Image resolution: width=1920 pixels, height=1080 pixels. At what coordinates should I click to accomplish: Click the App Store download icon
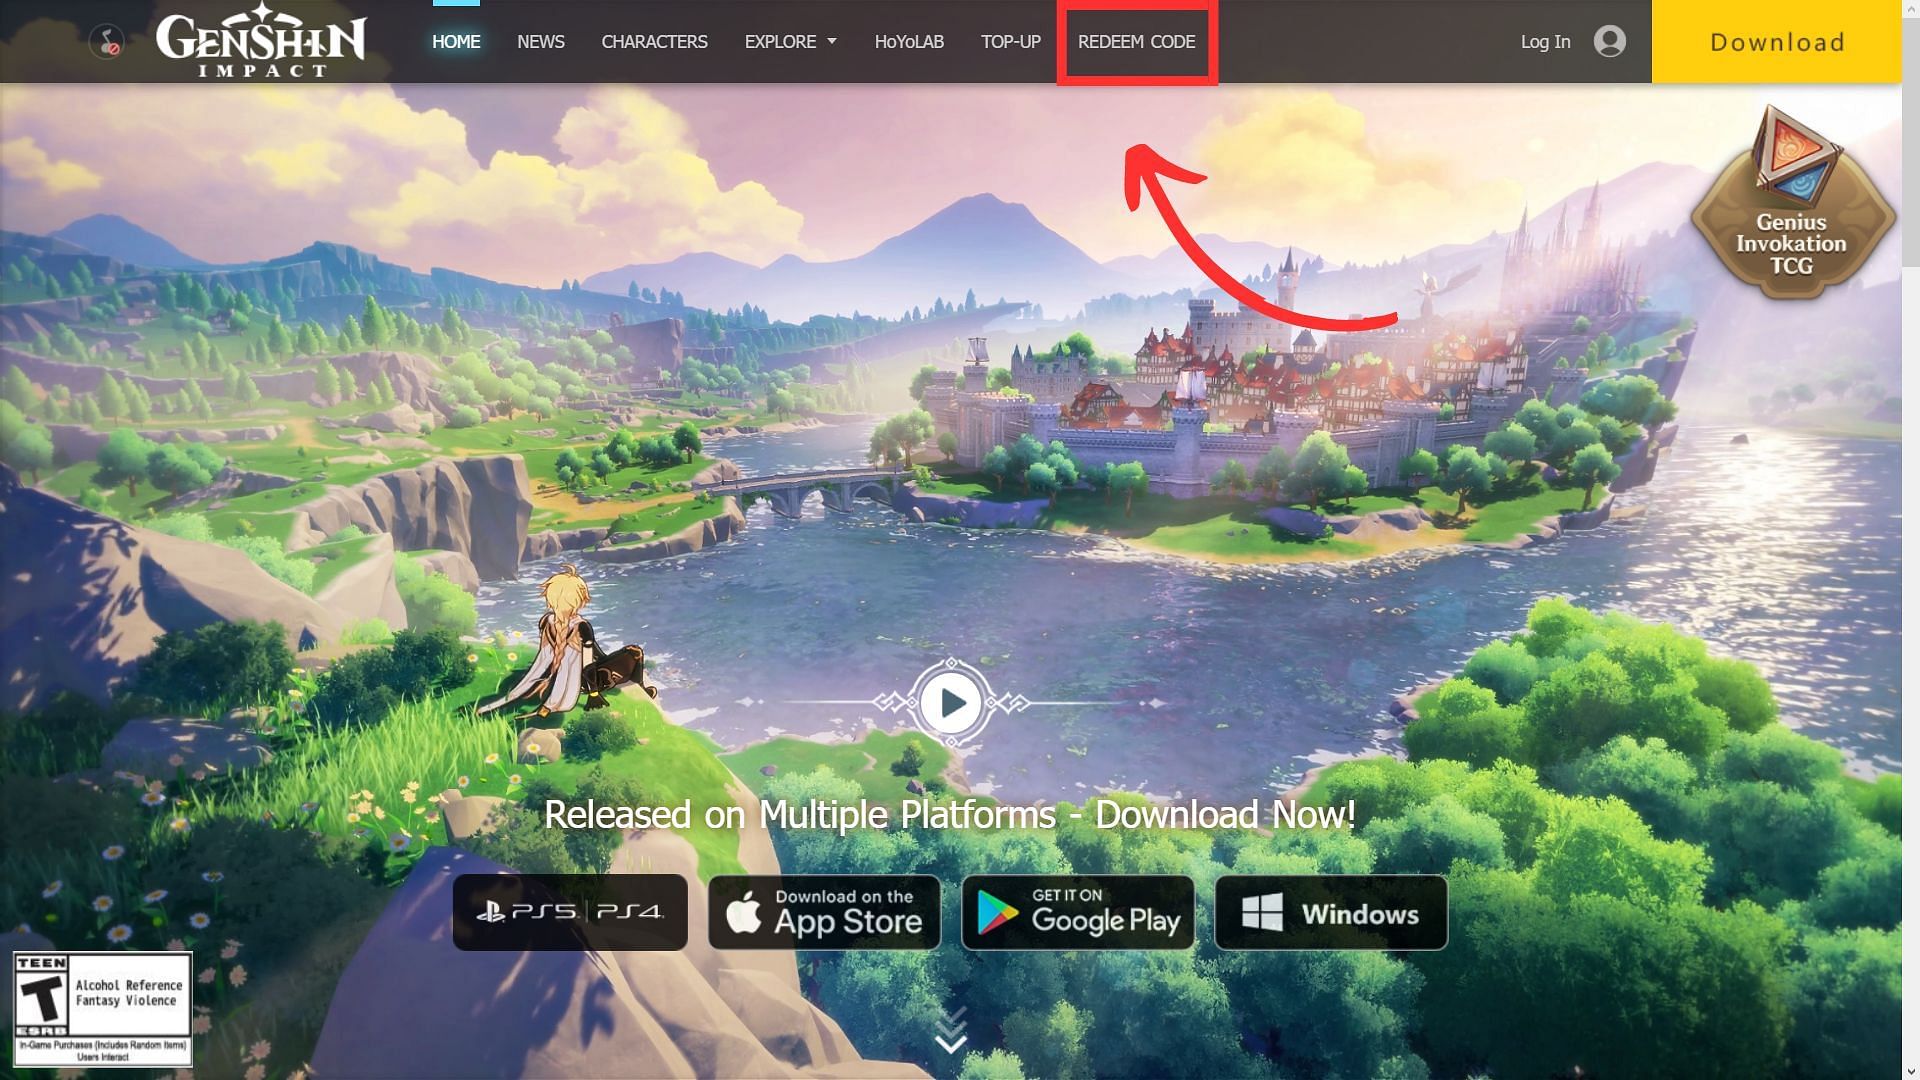(823, 911)
